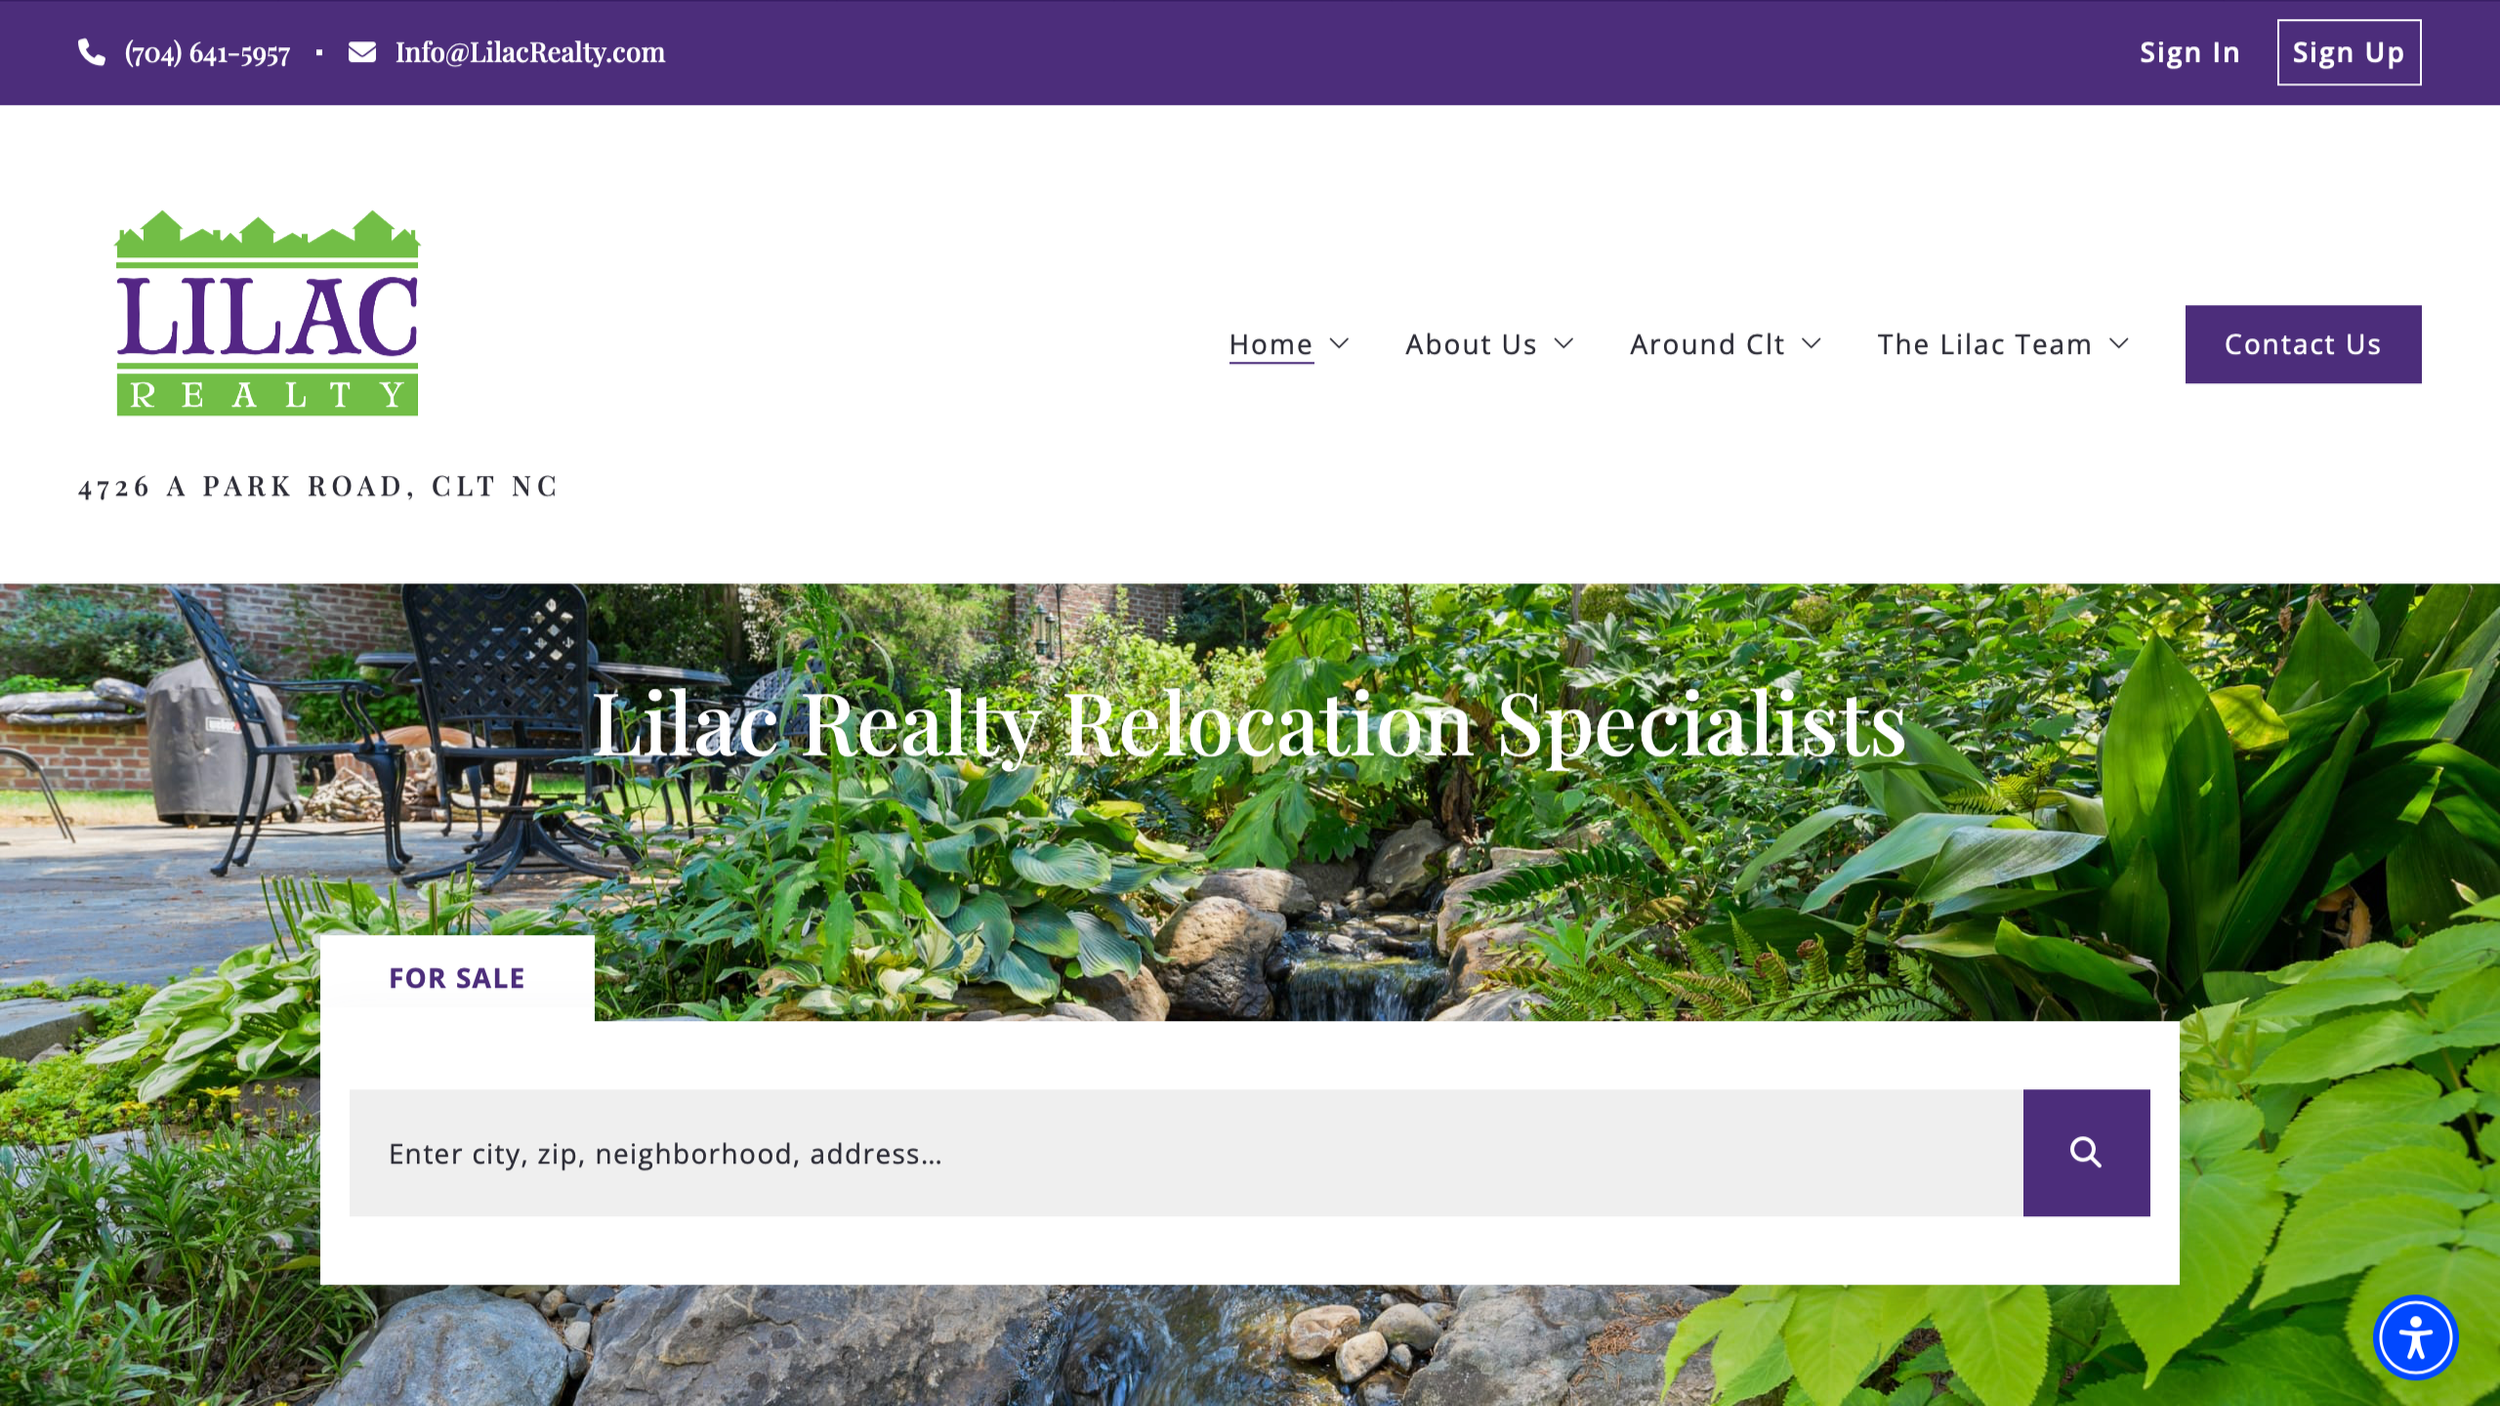The image size is (2500, 1406).
Task: Expand the Around Clt dropdown arrow
Action: pyautogui.click(x=1811, y=344)
